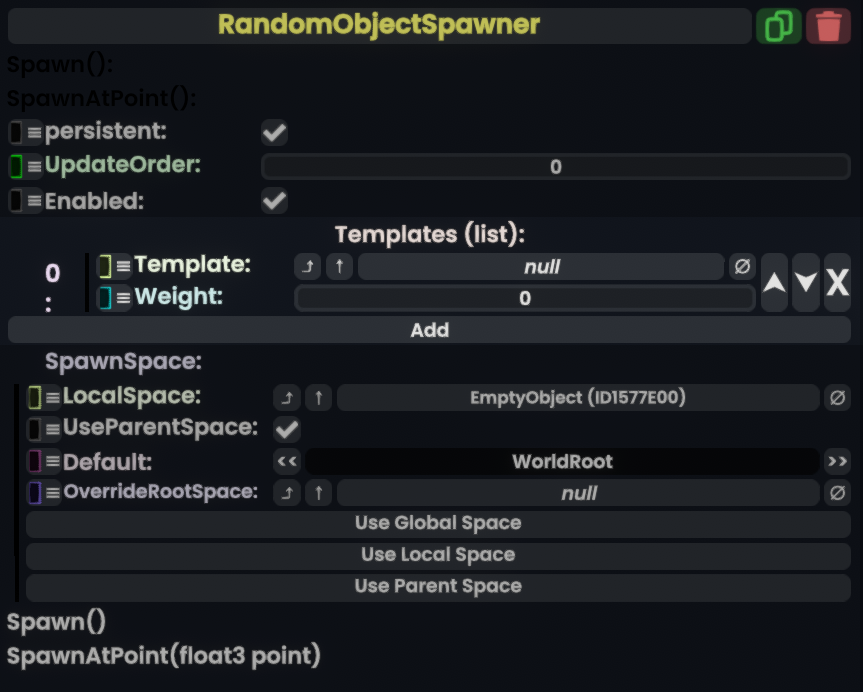Cycle Default enum backward with << arrow
This screenshot has width=863, height=692.
point(287,462)
